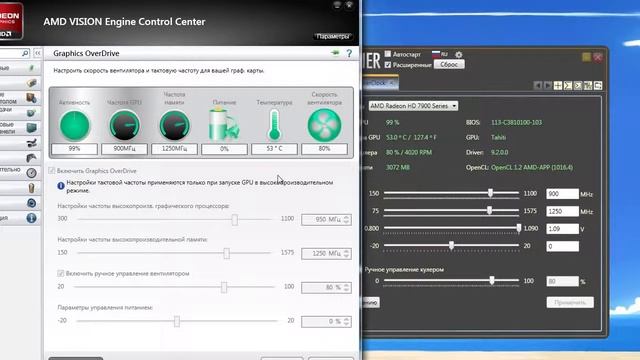Click the first sigma icon in tuner toolbar

click(x=568, y=85)
